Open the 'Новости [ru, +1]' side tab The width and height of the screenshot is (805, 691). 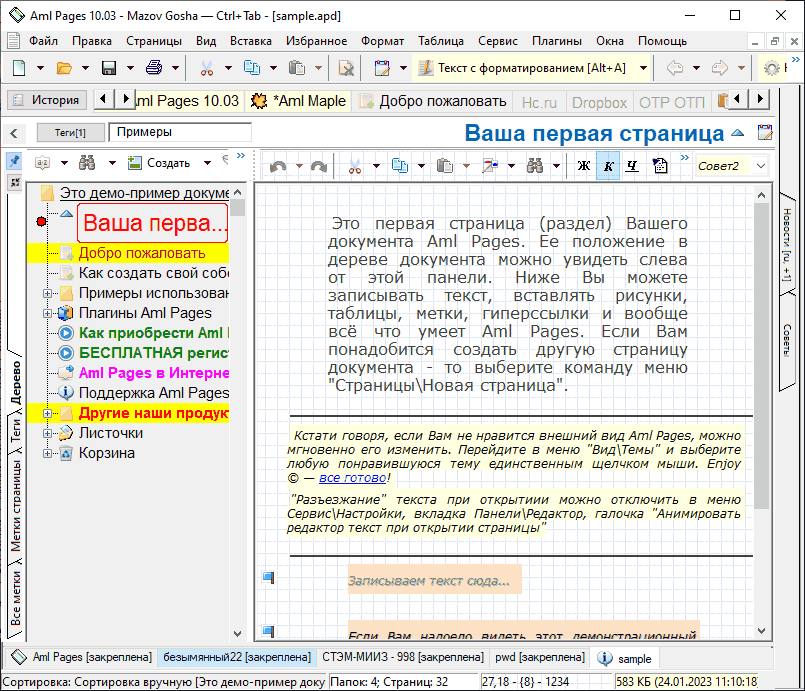pyautogui.click(x=787, y=245)
